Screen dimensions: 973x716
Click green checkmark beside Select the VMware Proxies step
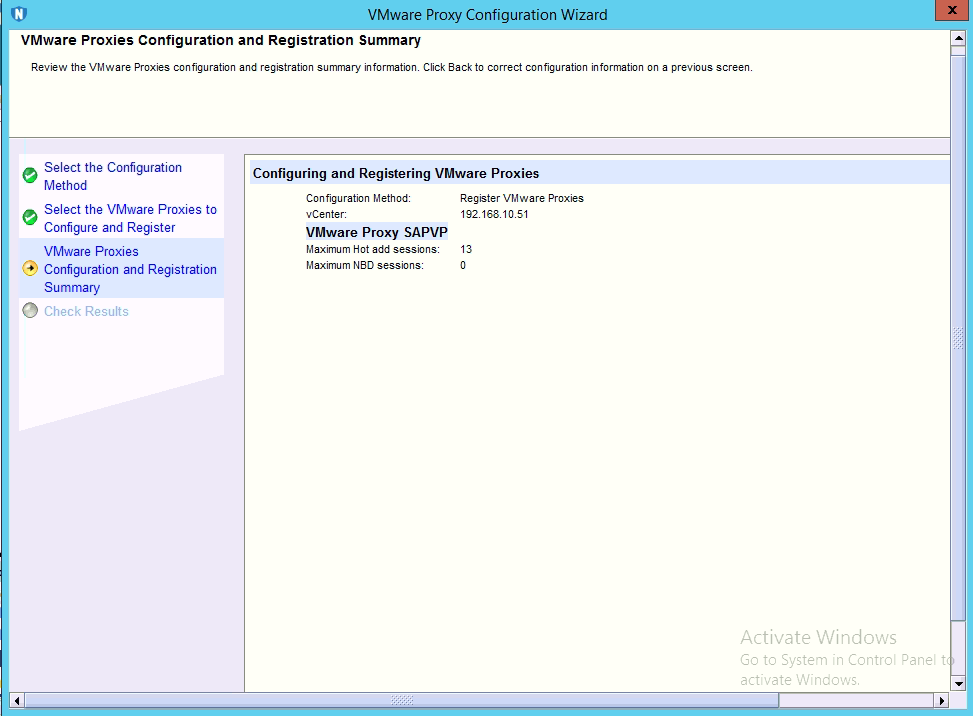coord(30,218)
